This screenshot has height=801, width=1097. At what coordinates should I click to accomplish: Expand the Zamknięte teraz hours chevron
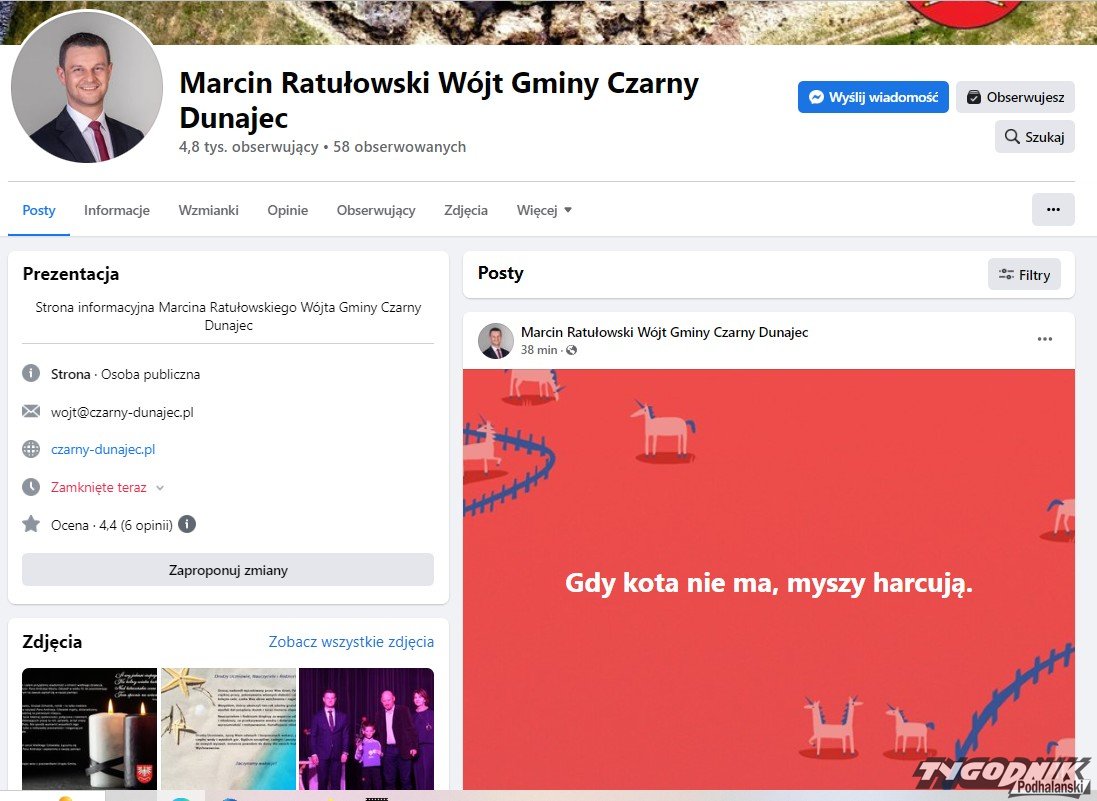160,488
